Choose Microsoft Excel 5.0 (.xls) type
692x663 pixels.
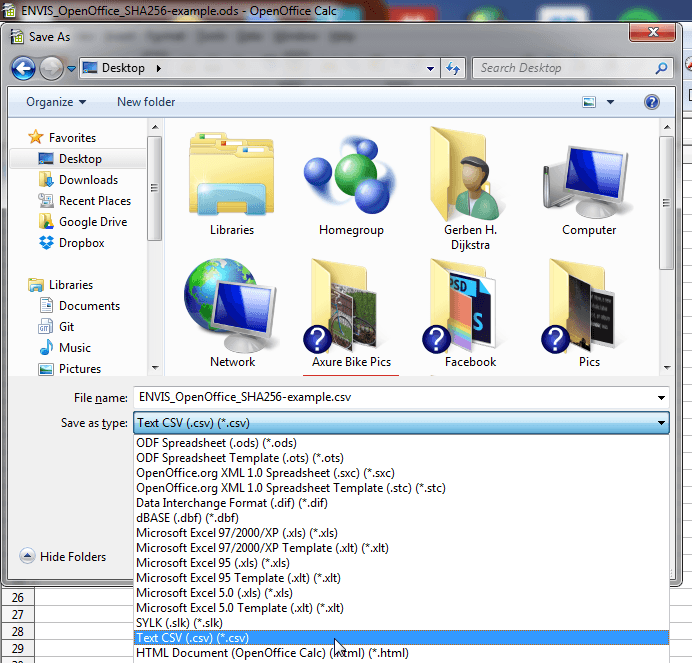point(401,593)
